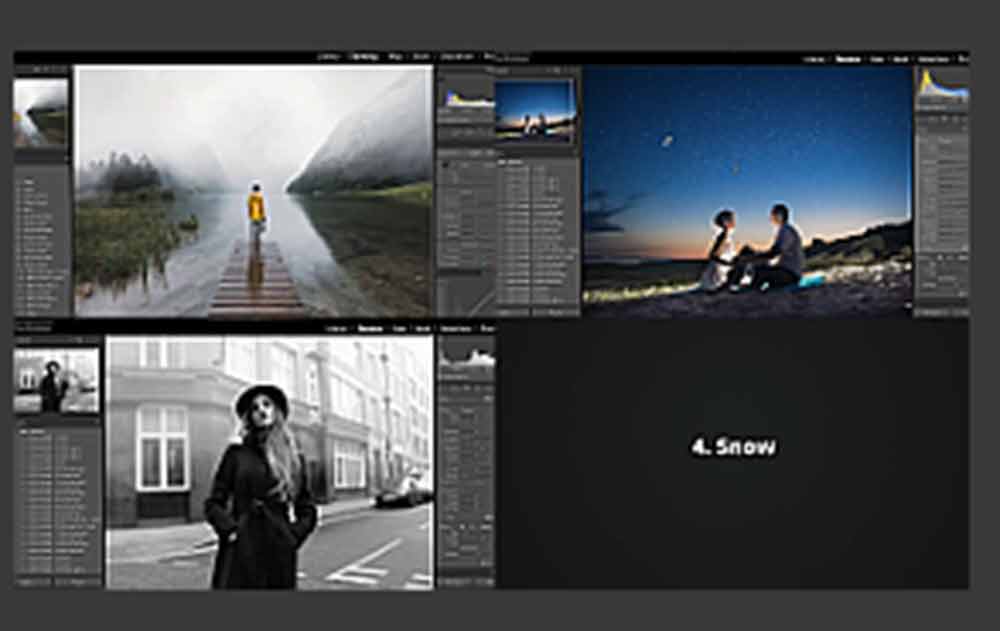Click the main foggy lake photo with yellow jacket
Image resolution: width=1000 pixels, height=631 pixels.
click(x=254, y=191)
